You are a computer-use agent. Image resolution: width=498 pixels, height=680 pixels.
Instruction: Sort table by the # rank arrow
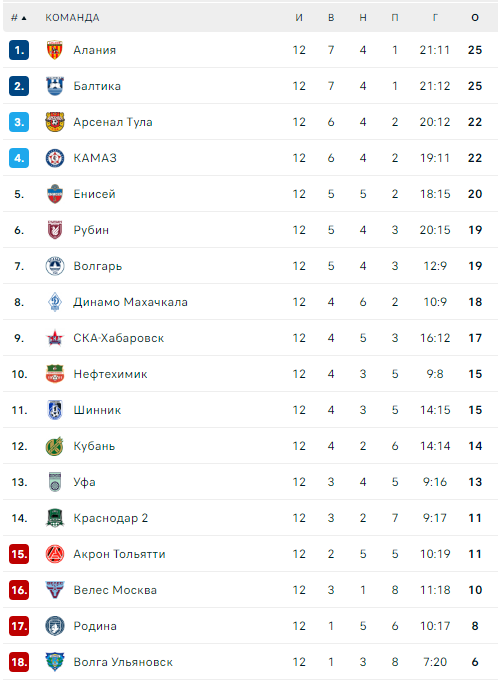point(24,18)
